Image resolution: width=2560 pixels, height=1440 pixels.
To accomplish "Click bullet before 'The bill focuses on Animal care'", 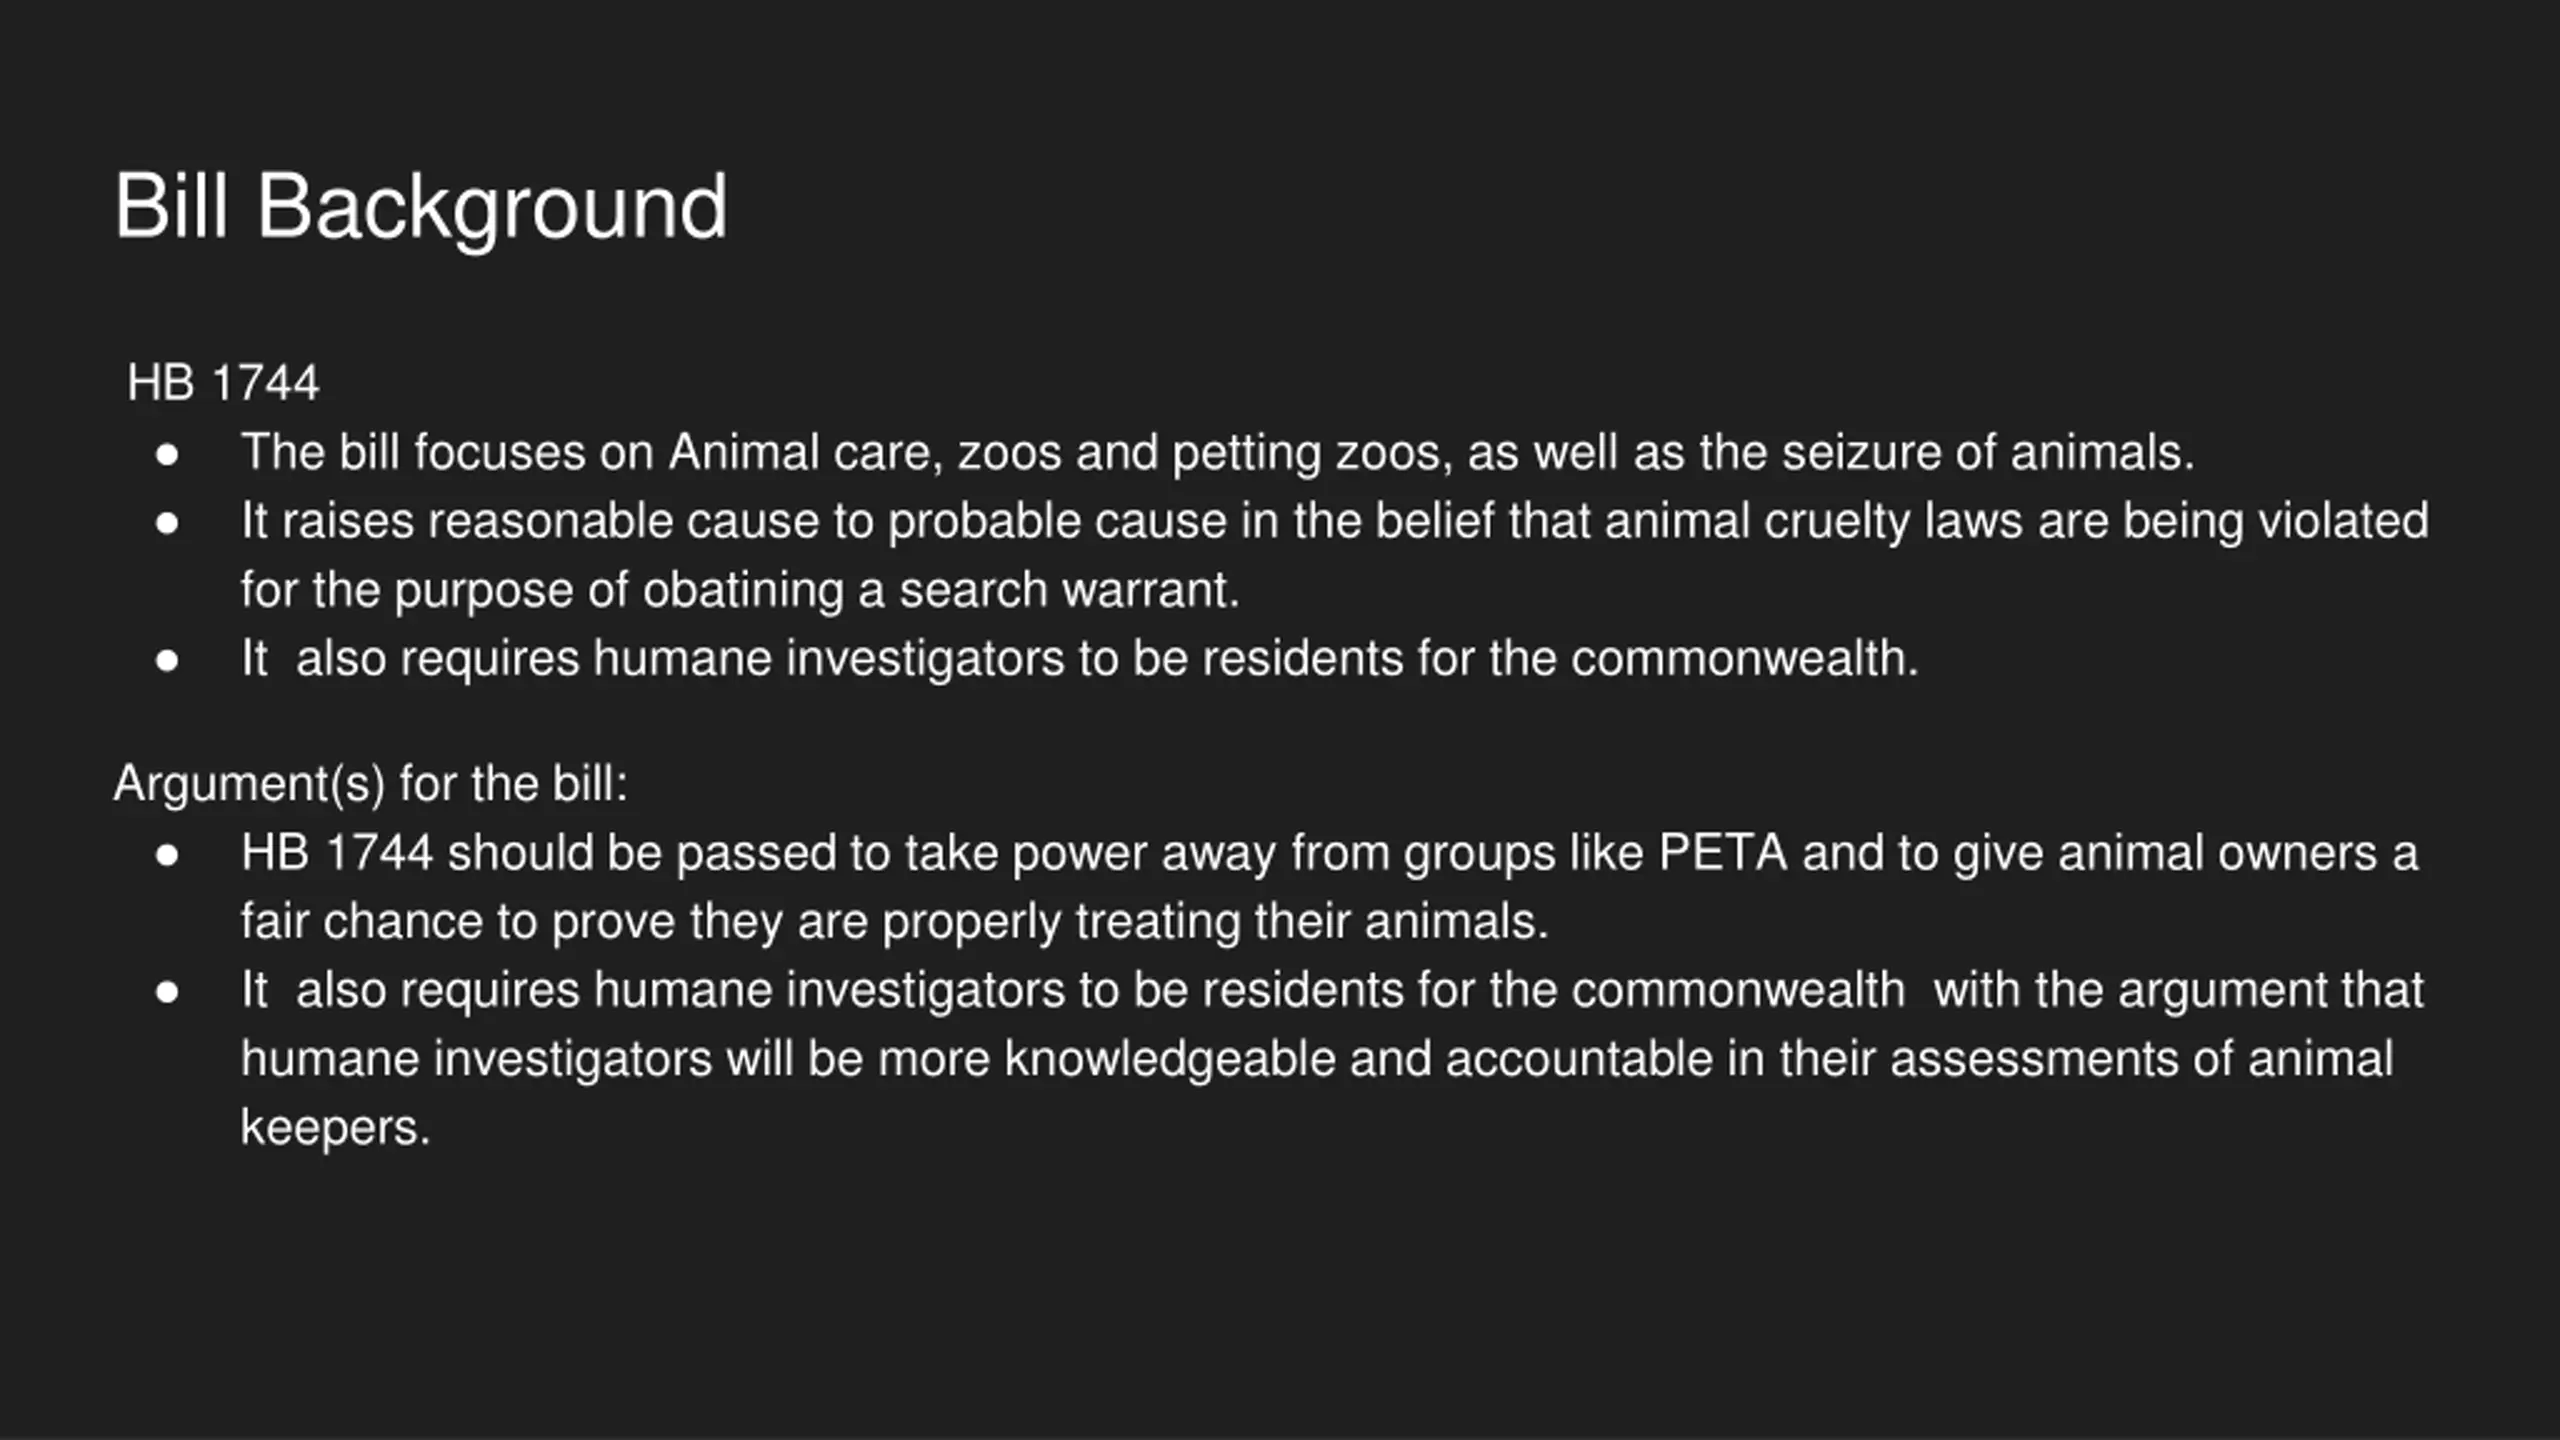I will 167,454.
